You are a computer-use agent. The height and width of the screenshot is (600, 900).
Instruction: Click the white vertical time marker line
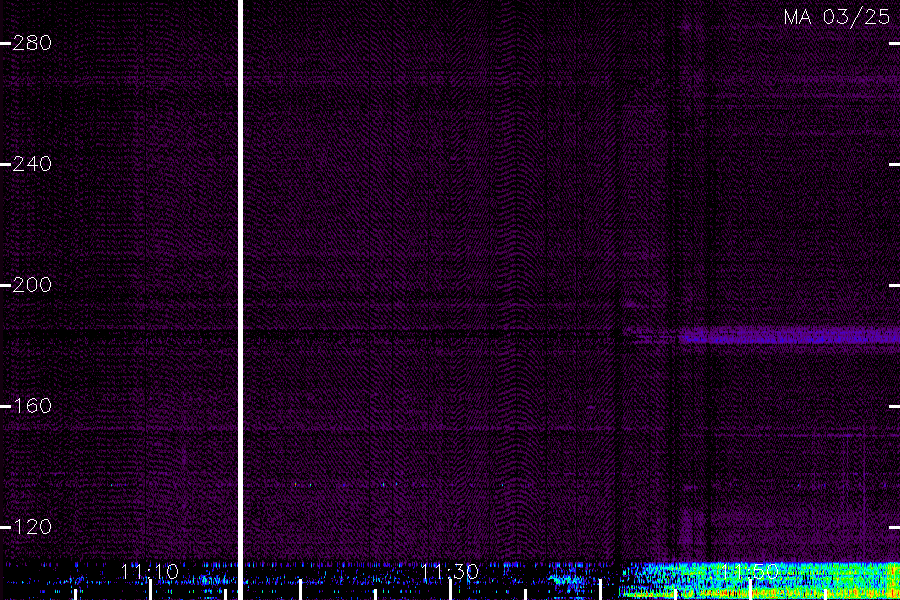(240, 300)
